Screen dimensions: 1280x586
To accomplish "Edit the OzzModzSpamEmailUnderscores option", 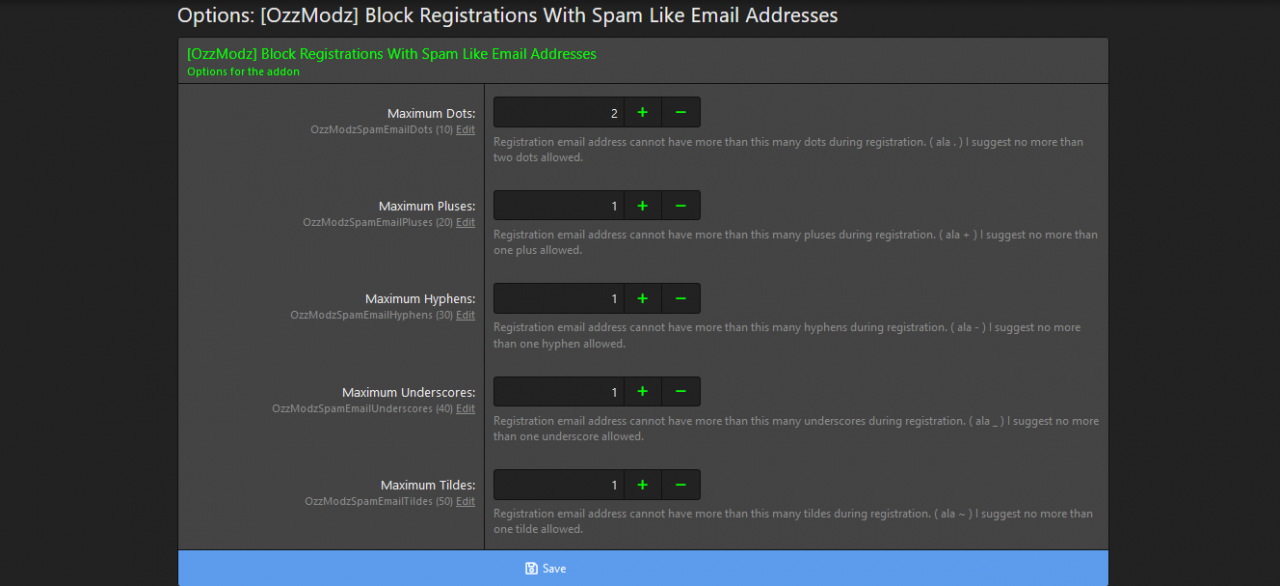I will (465, 409).
